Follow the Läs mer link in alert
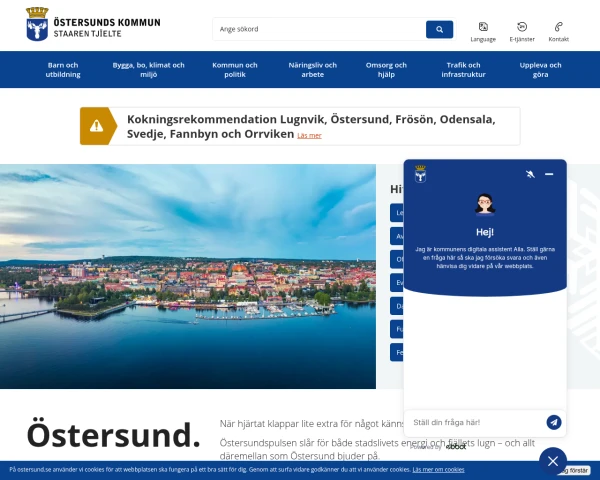 [x=309, y=136]
